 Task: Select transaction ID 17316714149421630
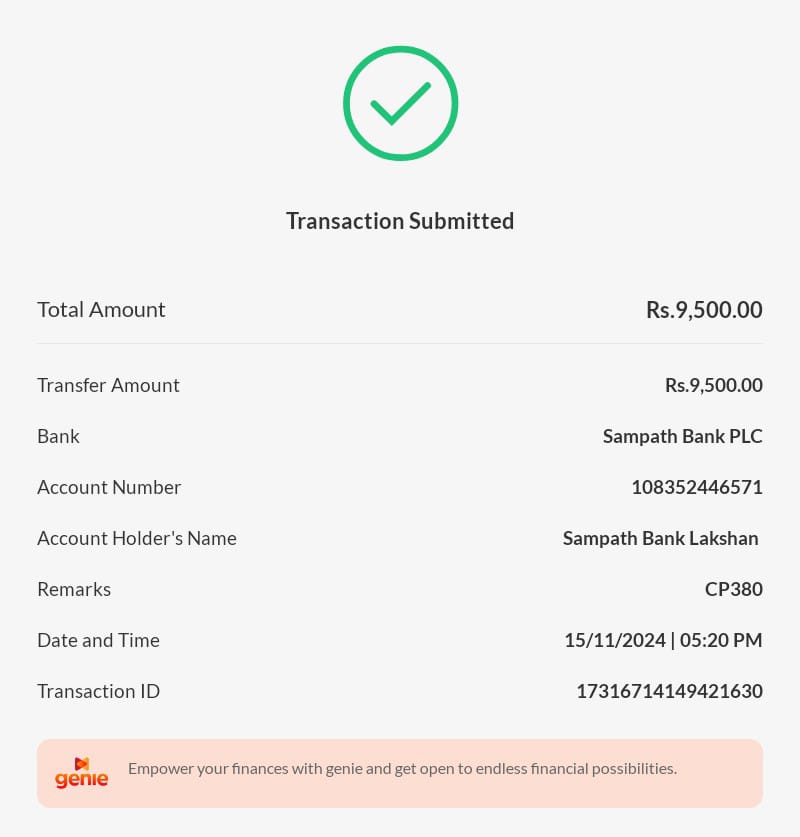pos(669,692)
